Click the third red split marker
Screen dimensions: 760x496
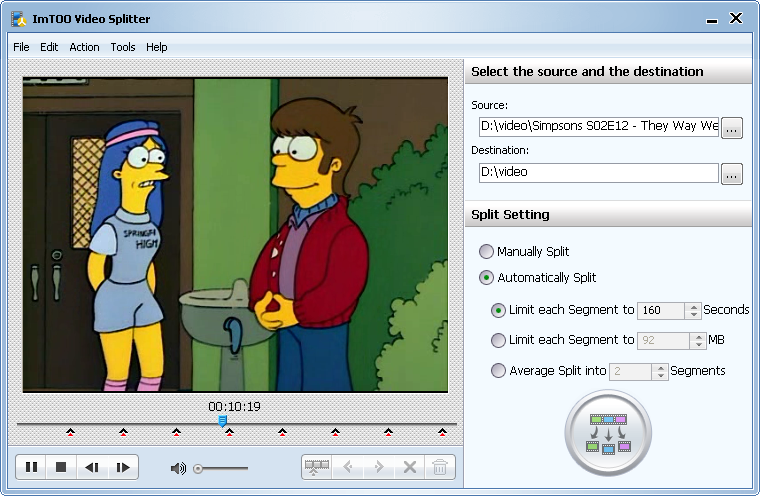click(x=176, y=432)
